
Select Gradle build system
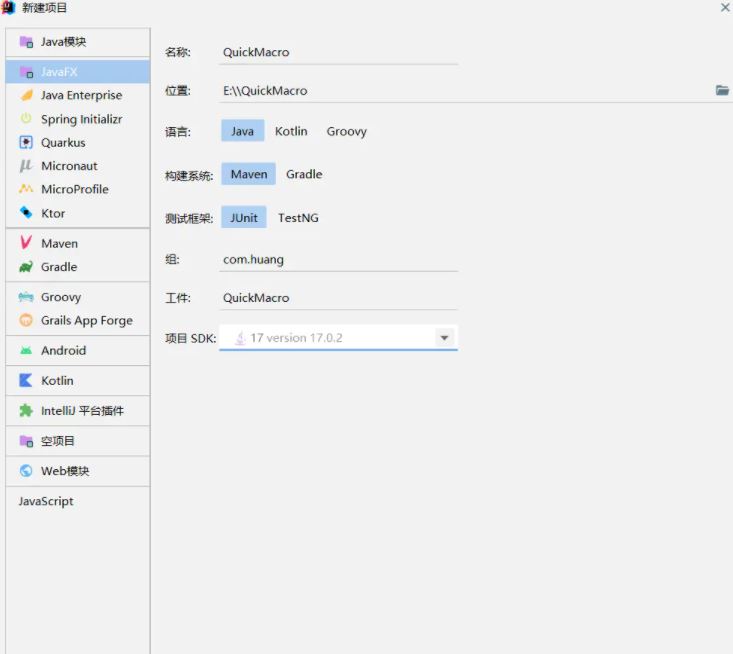coord(304,174)
